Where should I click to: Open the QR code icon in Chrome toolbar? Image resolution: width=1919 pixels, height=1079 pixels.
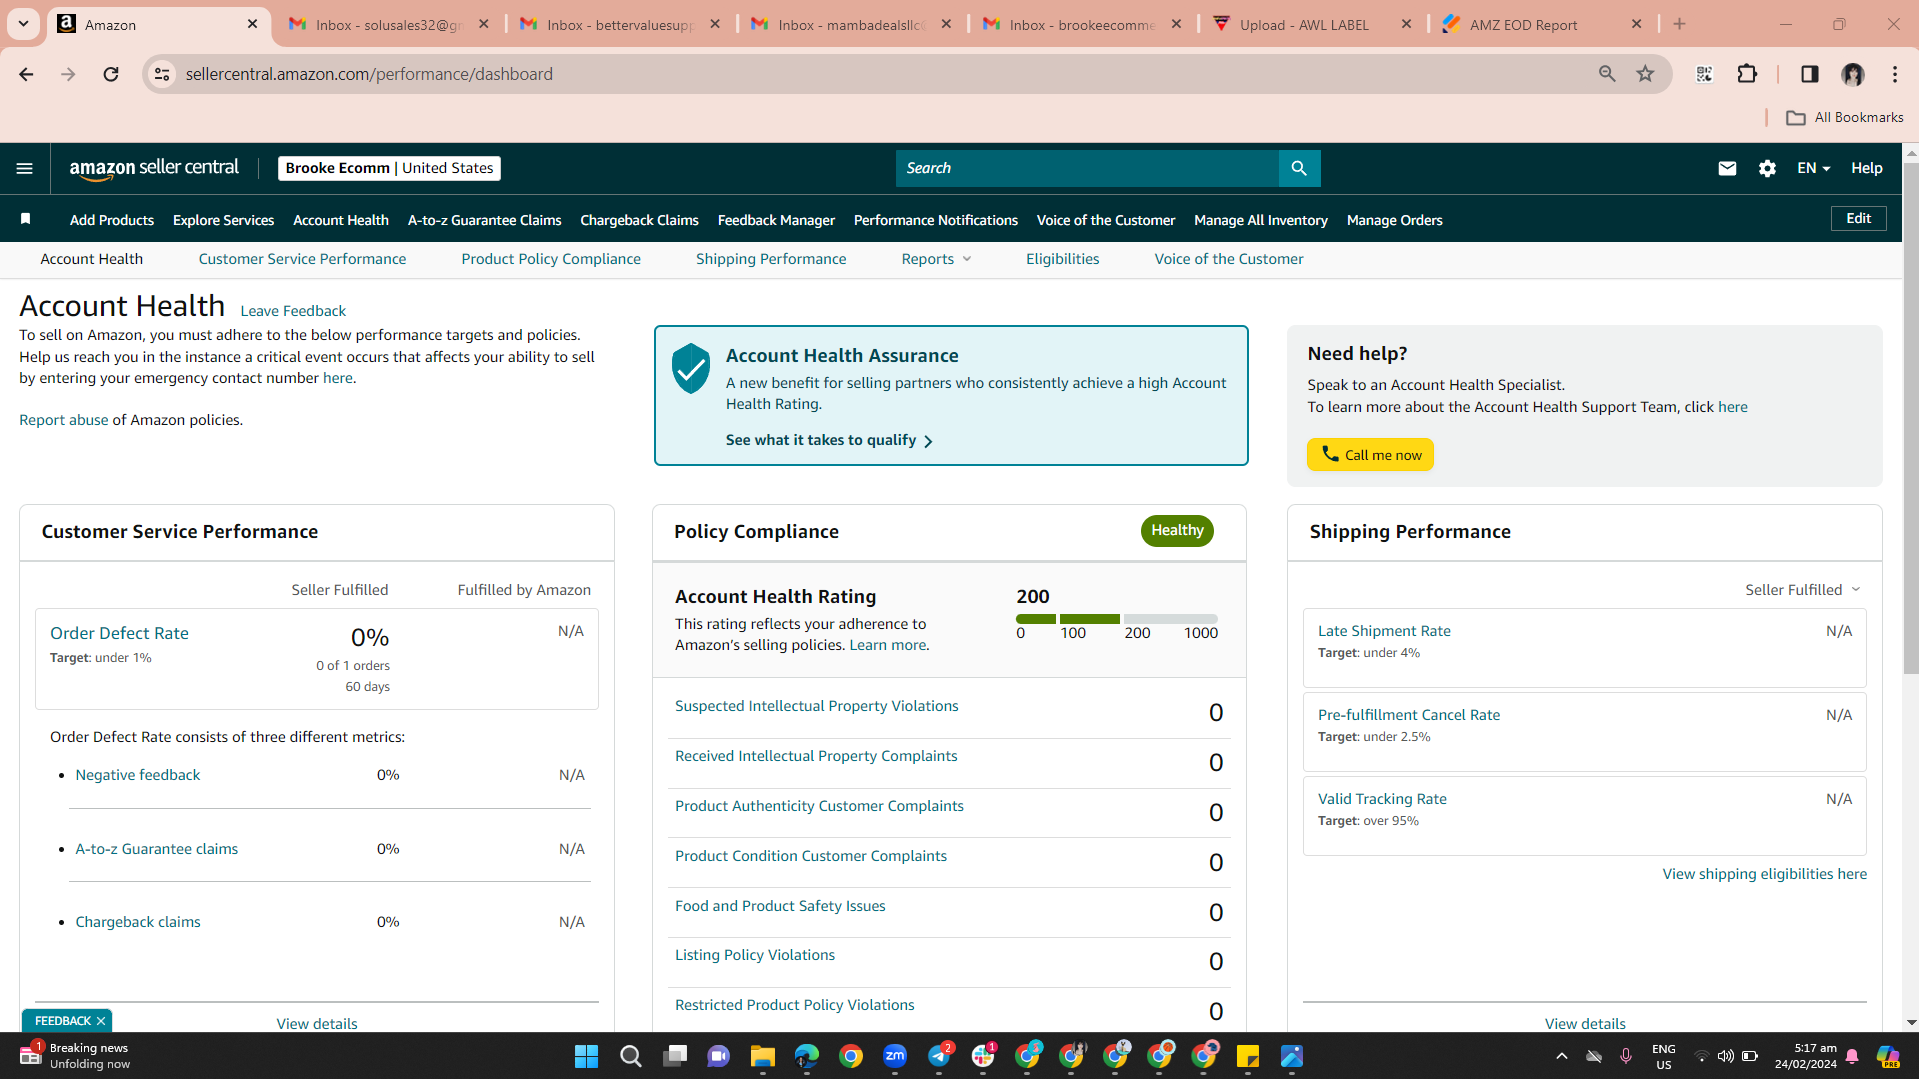click(x=1705, y=74)
